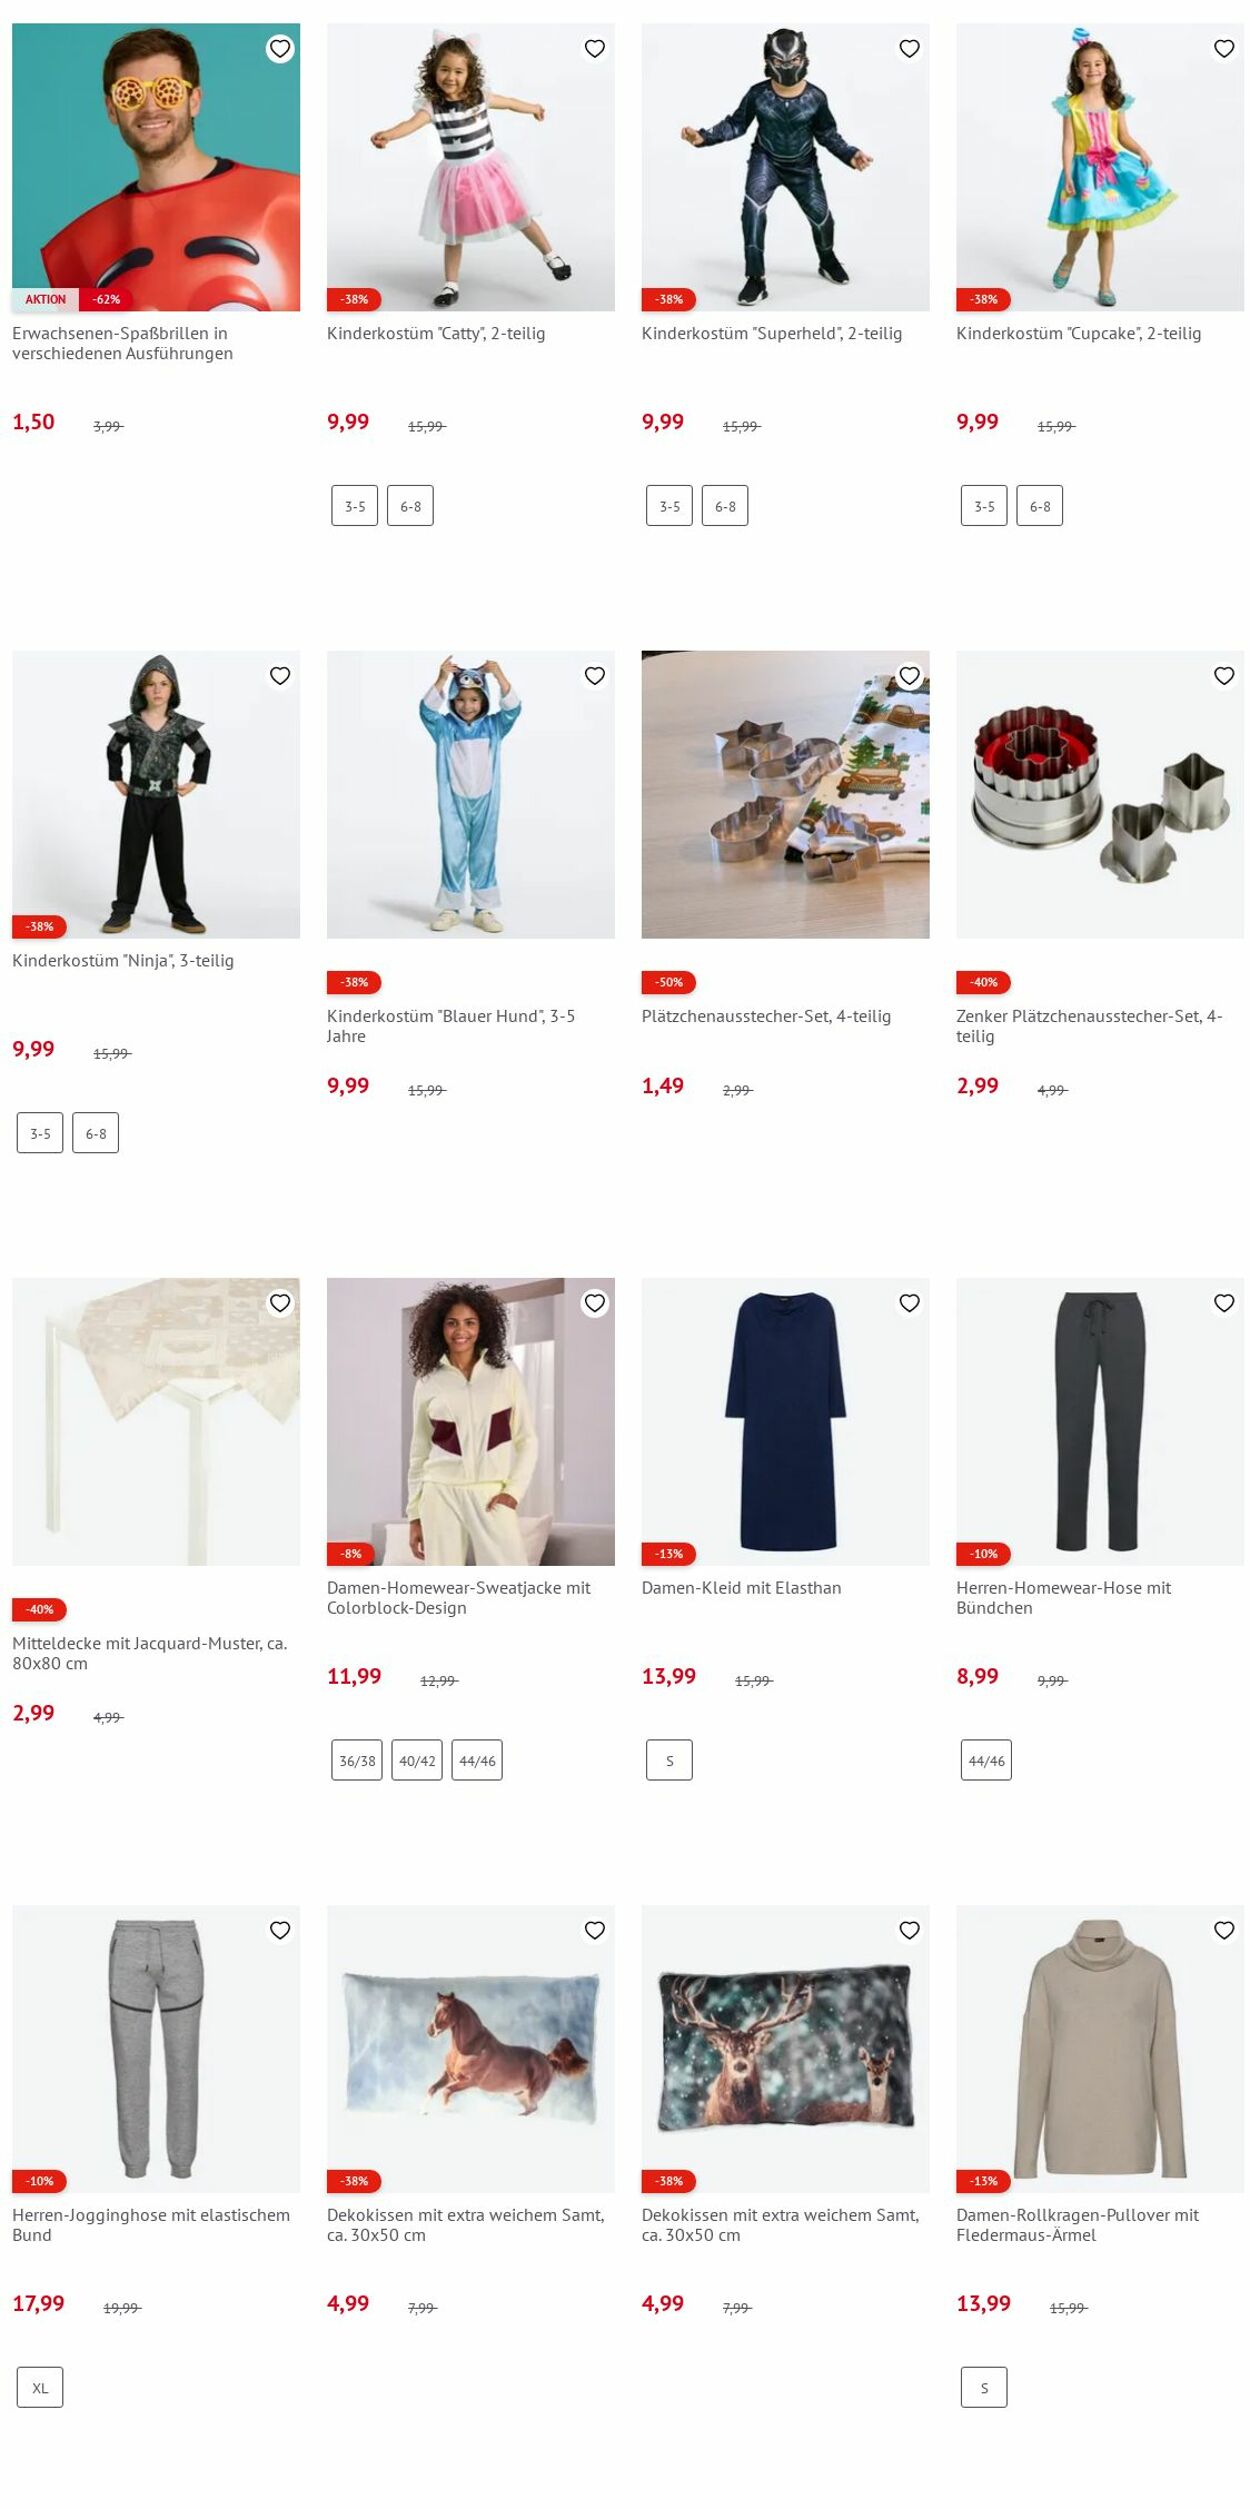Select size 3-5 for Catty costume

tap(355, 506)
